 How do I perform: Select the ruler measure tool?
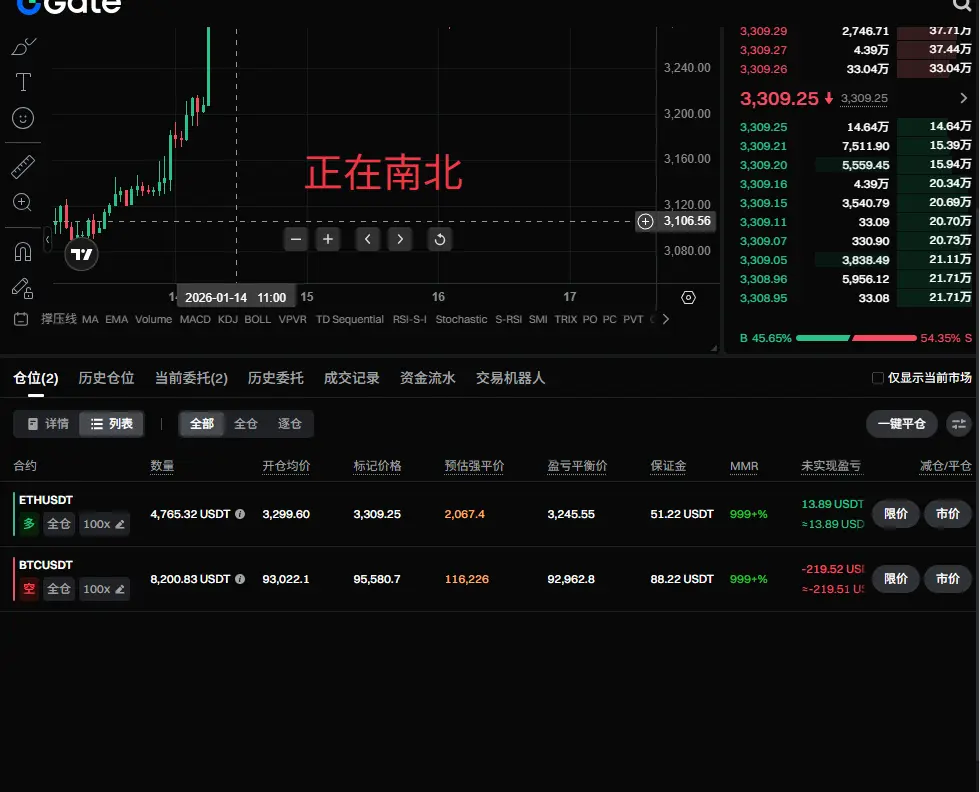point(23,167)
